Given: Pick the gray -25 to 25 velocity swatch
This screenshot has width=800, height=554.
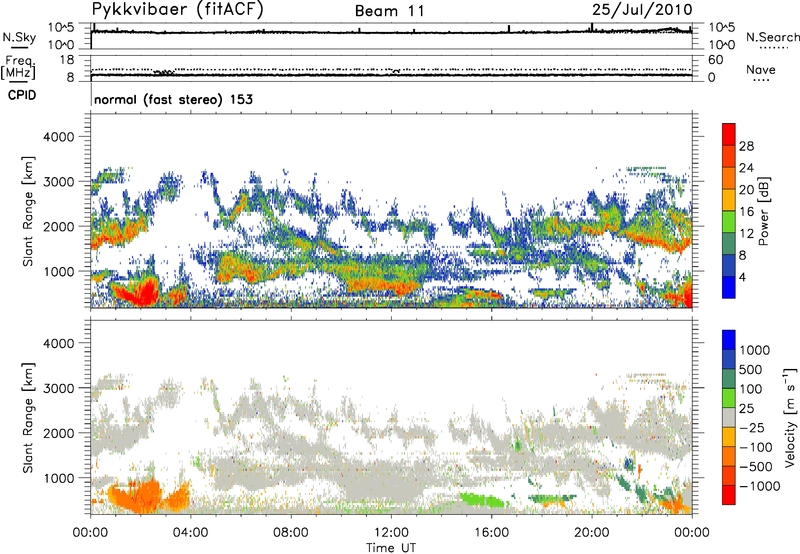Looking at the screenshot, I should click(729, 417).
